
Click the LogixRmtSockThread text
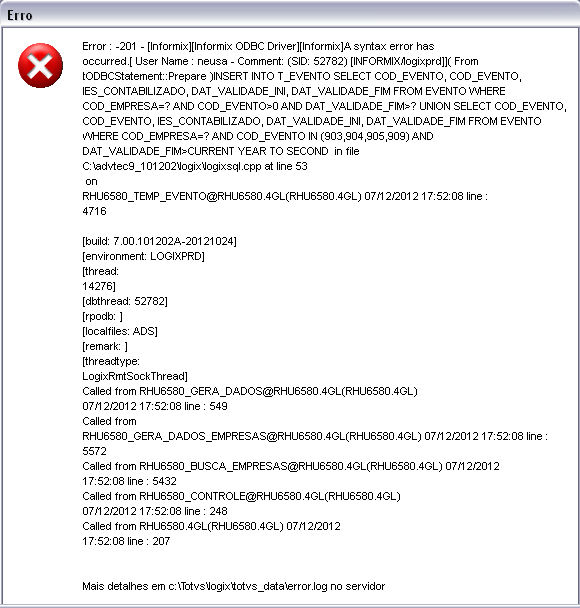pos(135,376)
